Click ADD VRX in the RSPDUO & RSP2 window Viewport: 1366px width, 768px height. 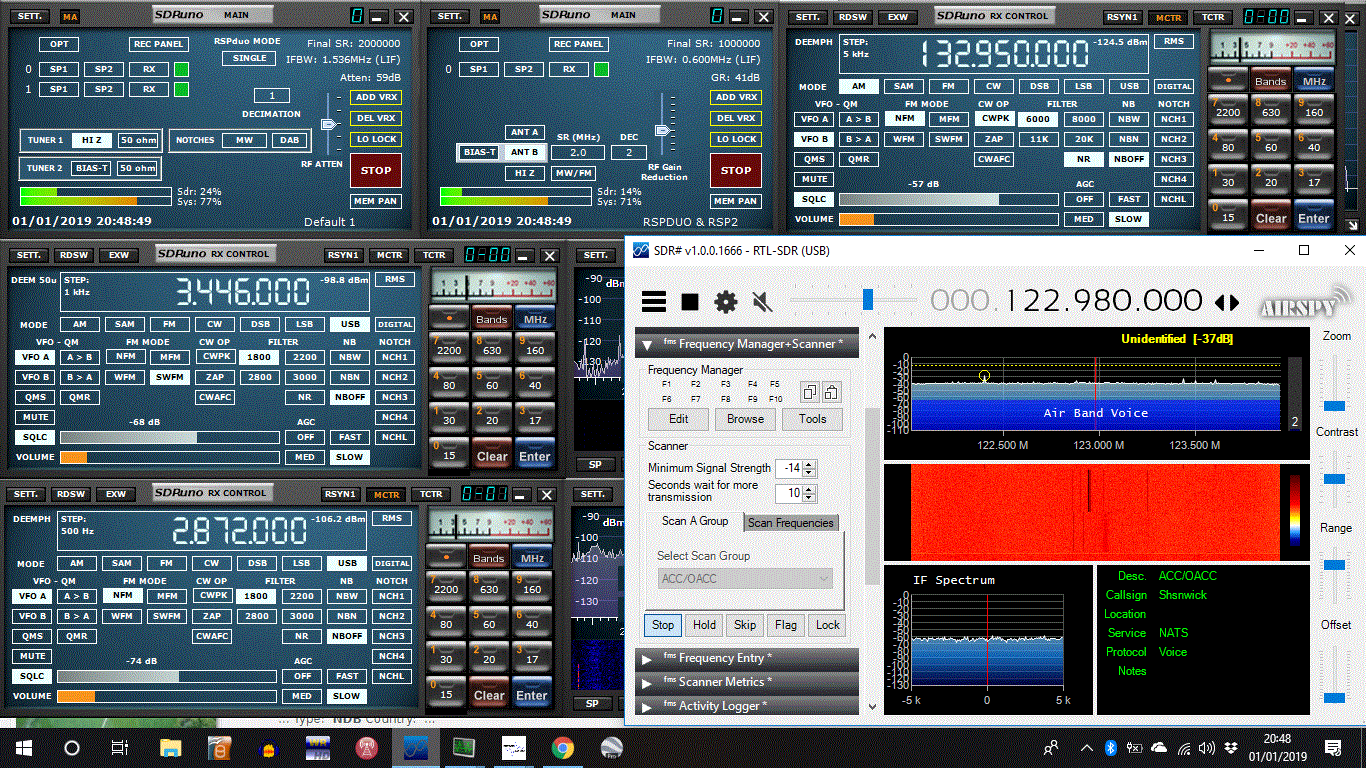coord(736,97)
